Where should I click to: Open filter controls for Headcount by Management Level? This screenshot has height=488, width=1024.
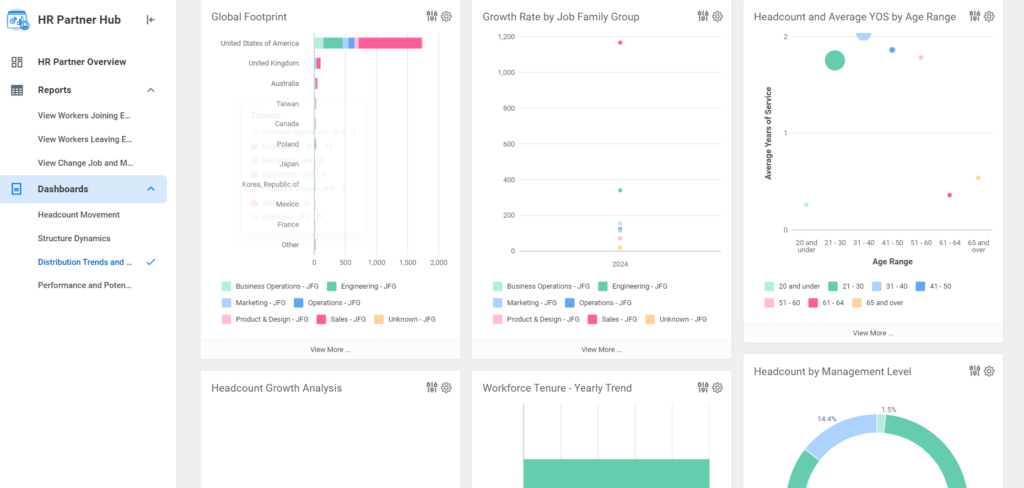pyautogui.click(x=974, y=370)
